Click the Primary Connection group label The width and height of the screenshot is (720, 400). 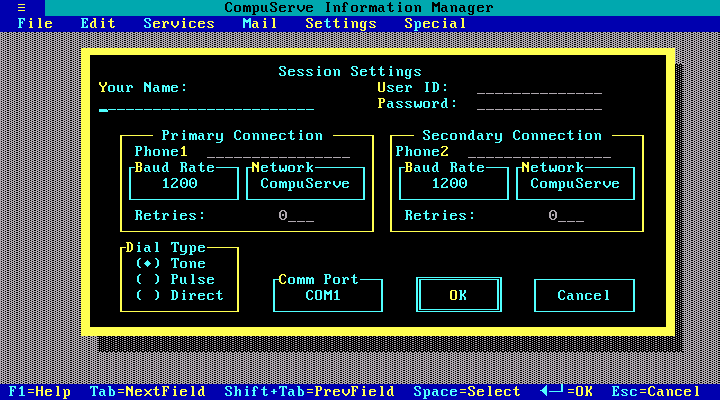coord(242,135)
